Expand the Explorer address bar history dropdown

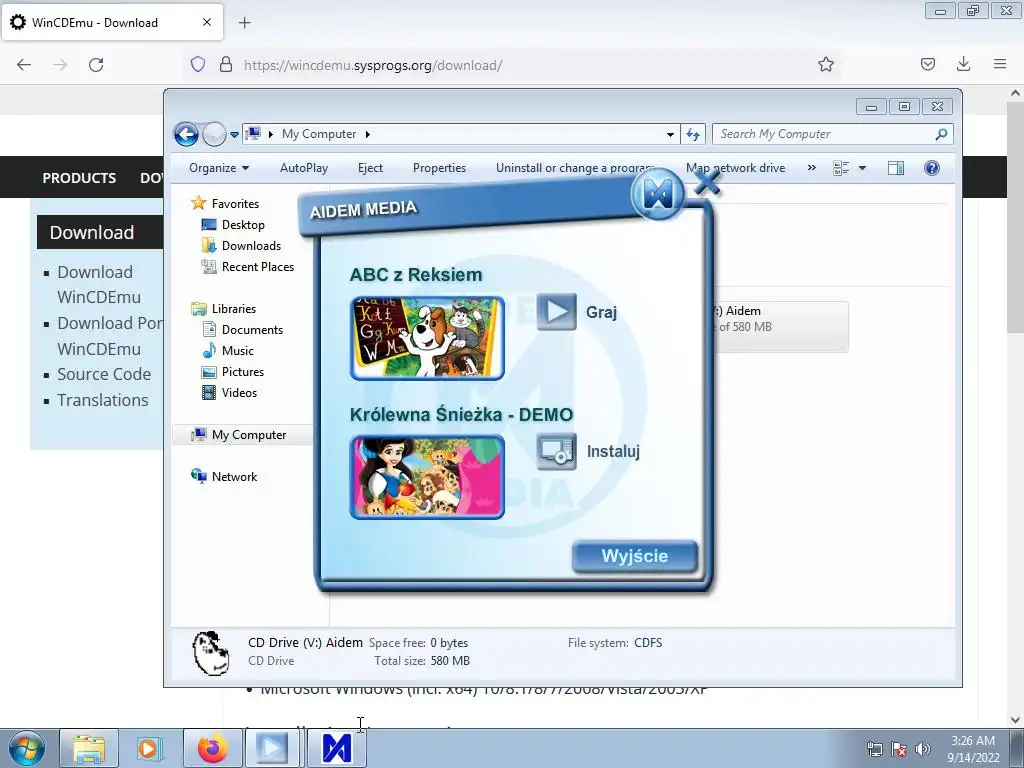pyautogui.click(x=670, y=135)
